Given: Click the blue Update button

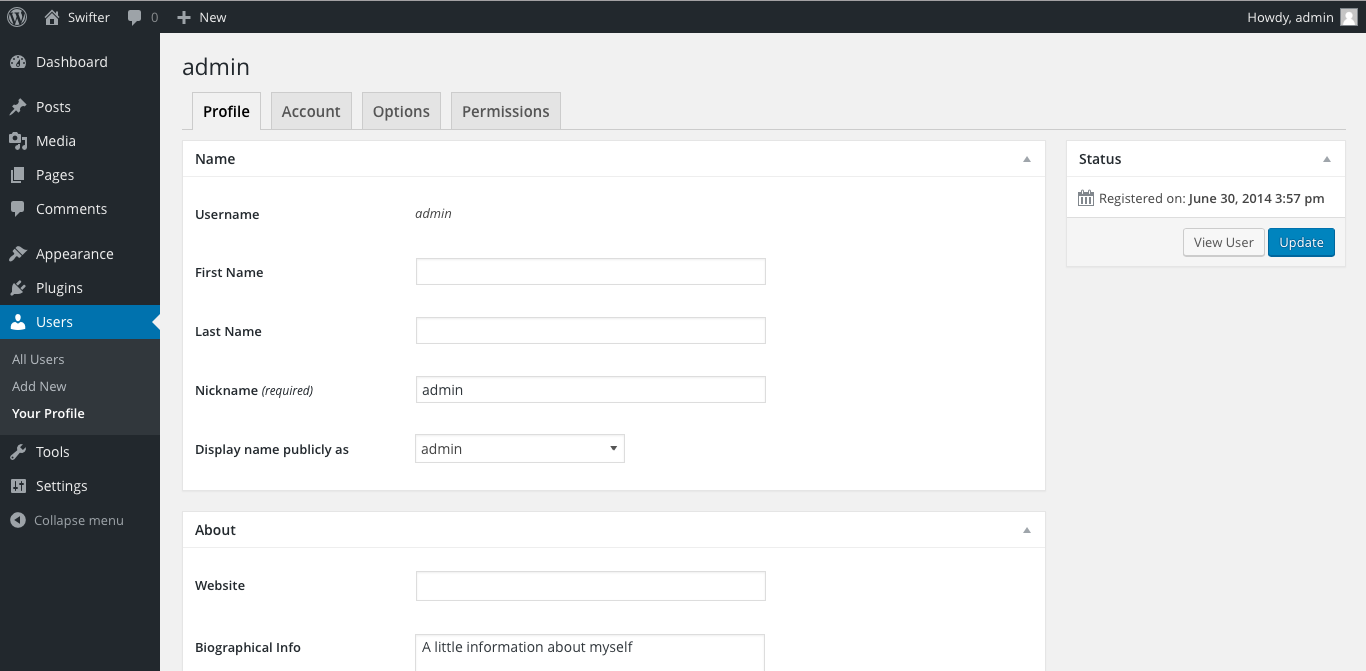Looking at the screenshot, I should click(x=1301, y=242).
